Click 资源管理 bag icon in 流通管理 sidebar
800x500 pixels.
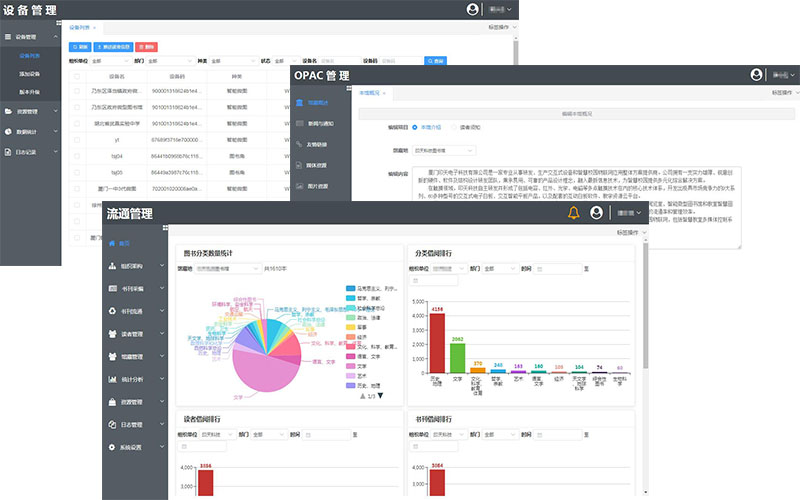click(x=112, y=402)
